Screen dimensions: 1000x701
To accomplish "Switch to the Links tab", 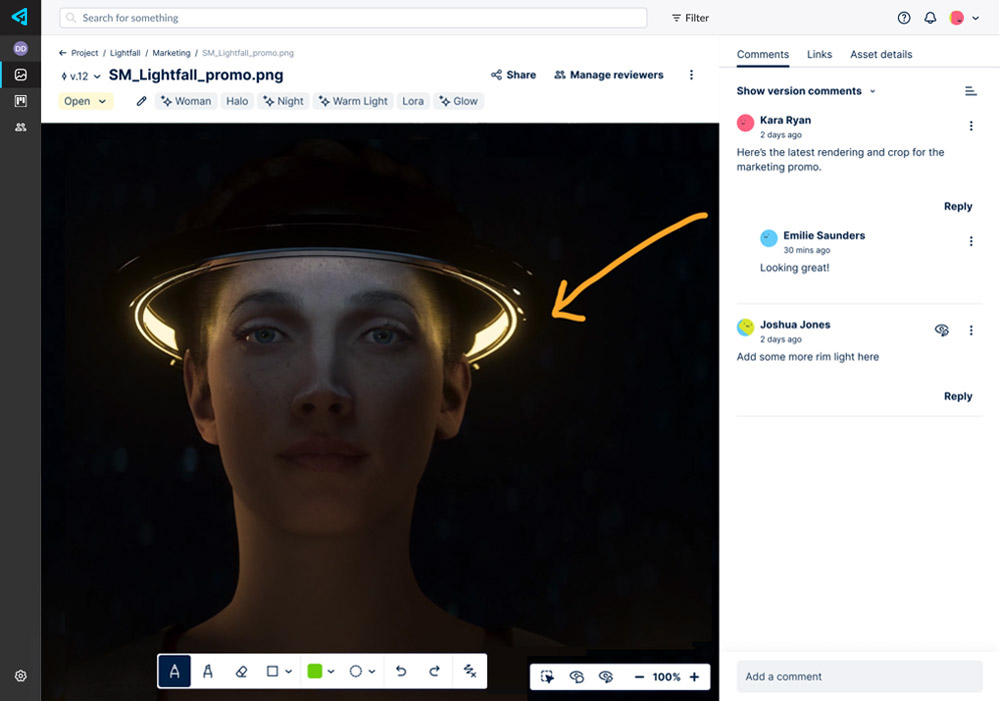I will point(819,54).
